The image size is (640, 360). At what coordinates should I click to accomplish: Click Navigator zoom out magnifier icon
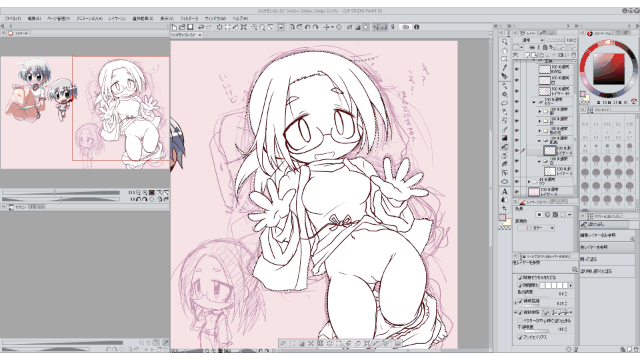click(139, 192)
